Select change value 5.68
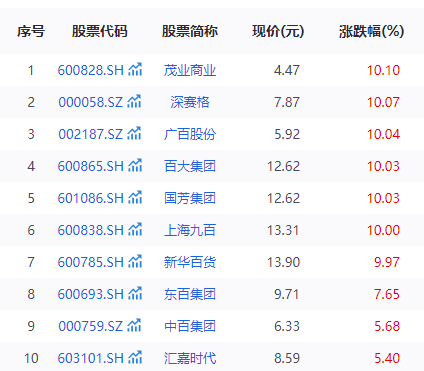Screen dimensions: 424x371 (387, 326)
